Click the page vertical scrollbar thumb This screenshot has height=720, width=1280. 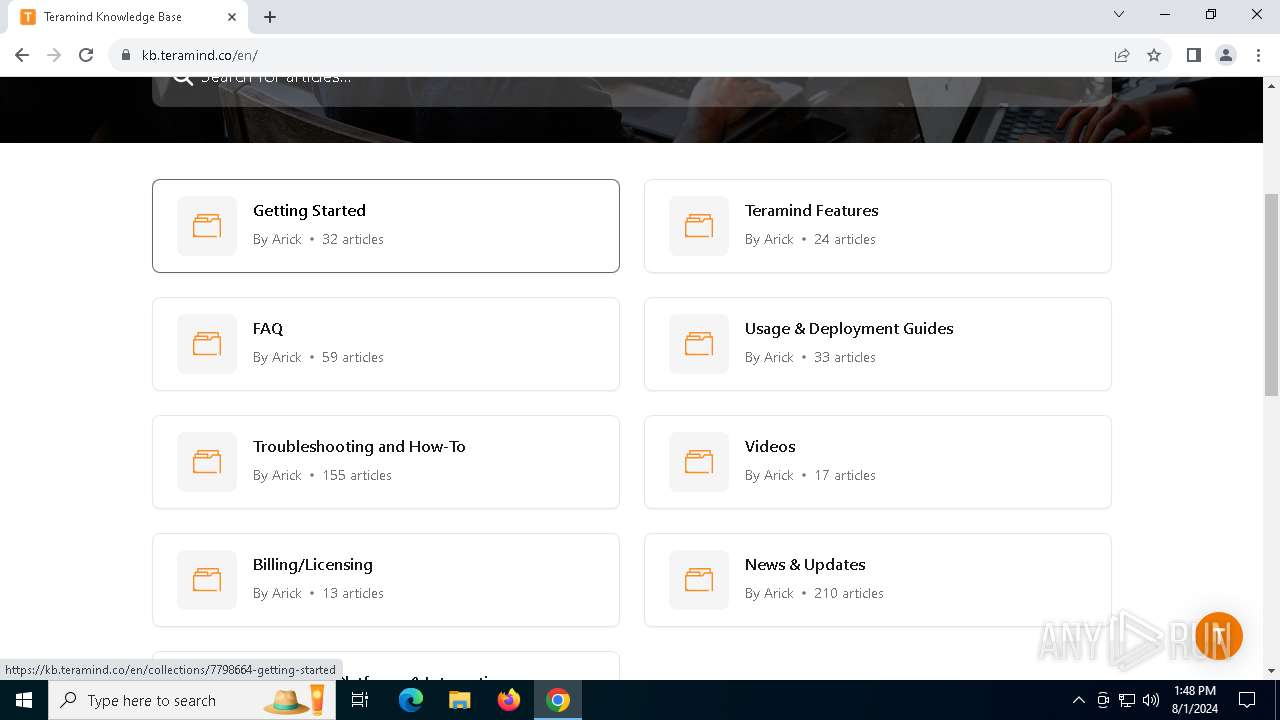click(1271, 294)
